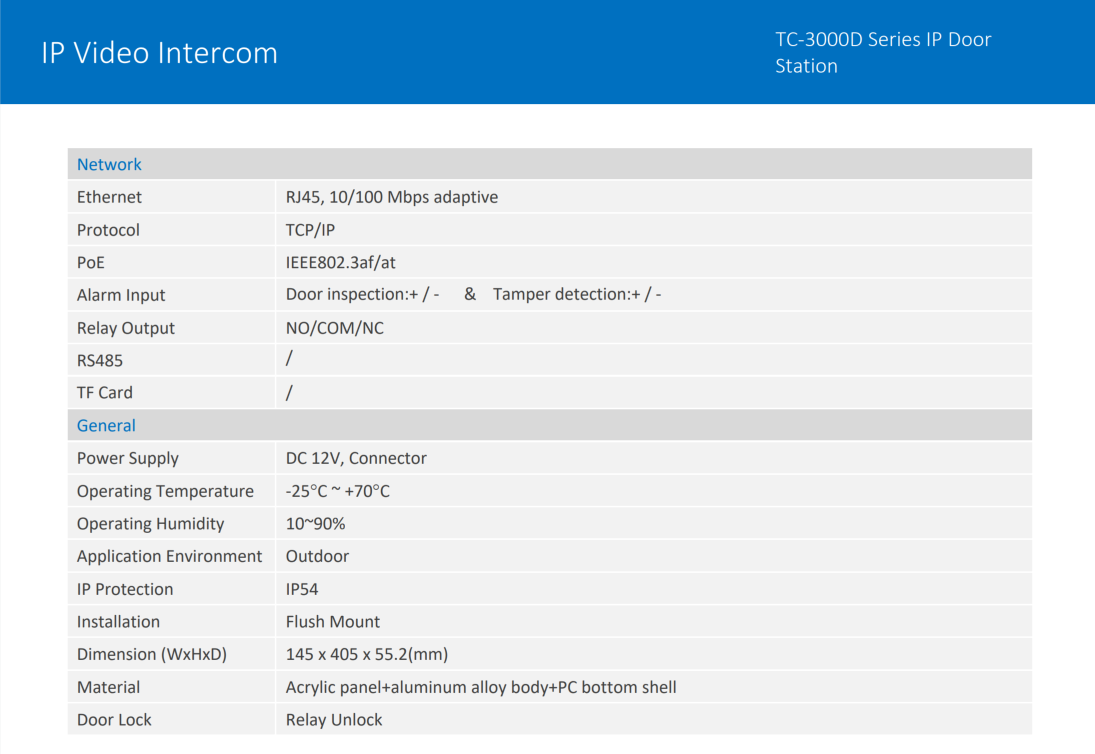1095x754 pixels.
Task: Select the NO/COM/NC relay output value
Action: [334, 328]
